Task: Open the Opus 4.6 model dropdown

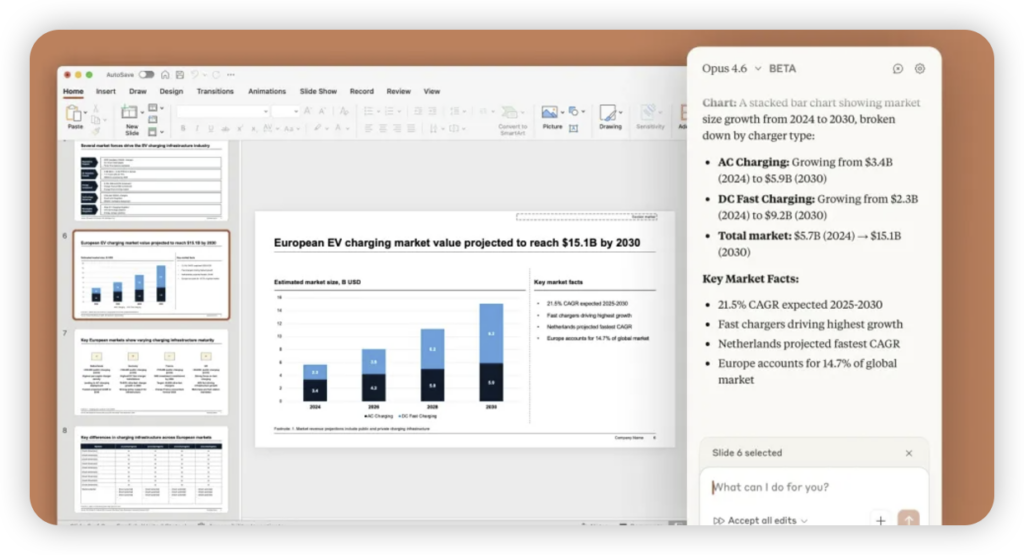Action: point(731,69)
